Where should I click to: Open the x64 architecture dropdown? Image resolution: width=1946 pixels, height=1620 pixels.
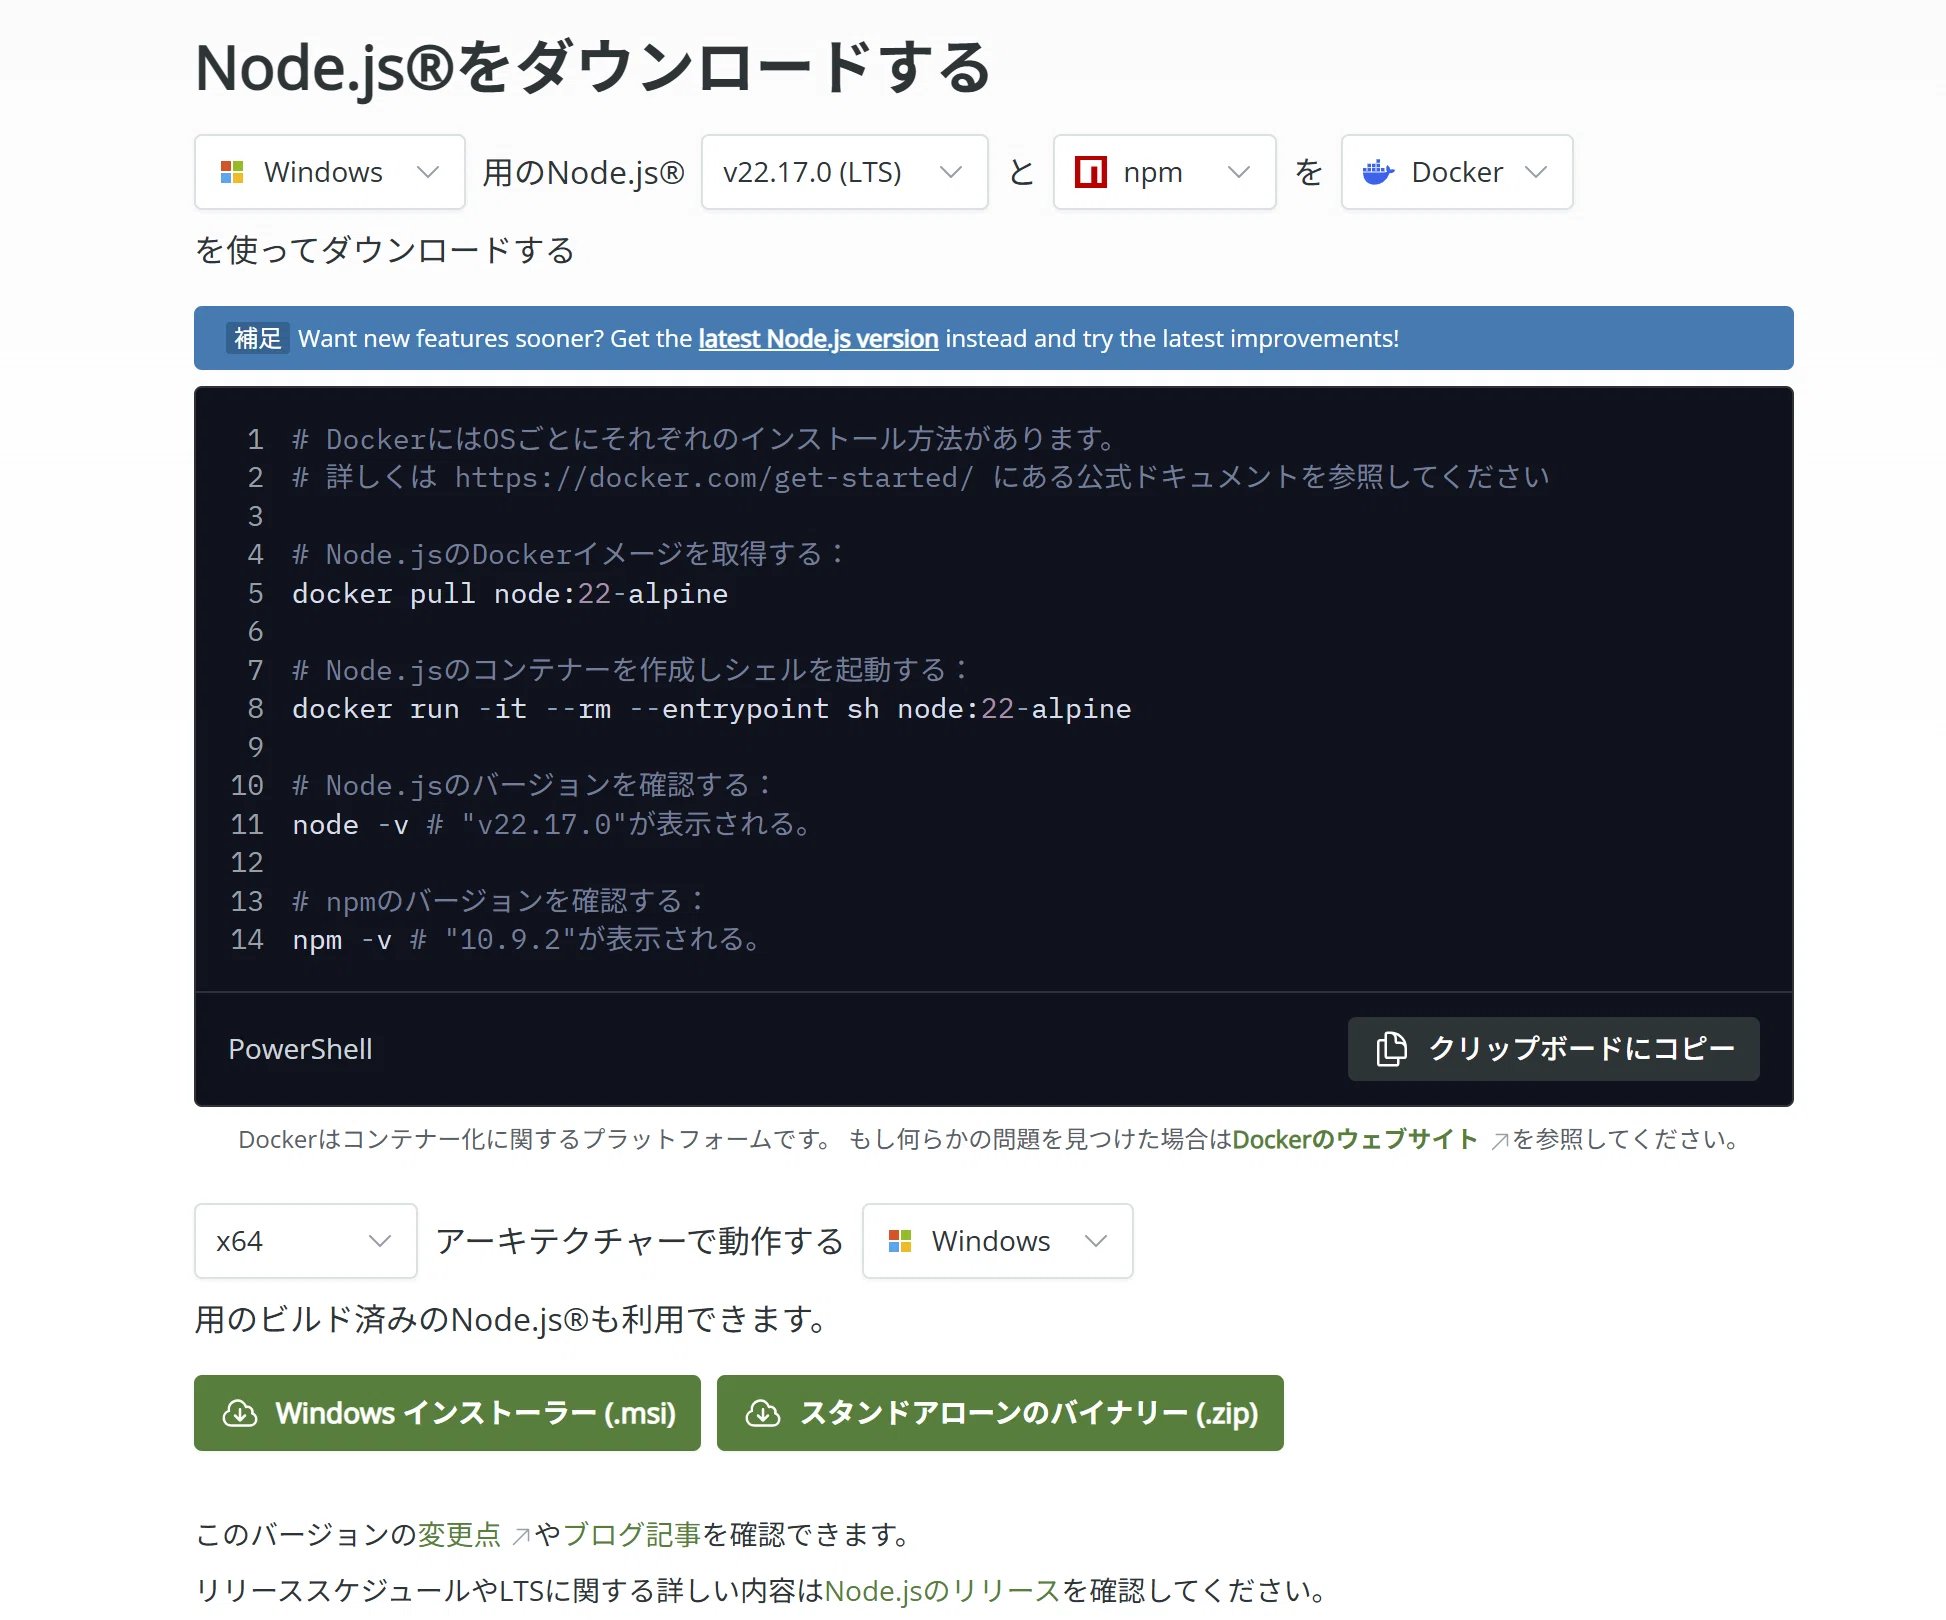[x=306, y=1241]
